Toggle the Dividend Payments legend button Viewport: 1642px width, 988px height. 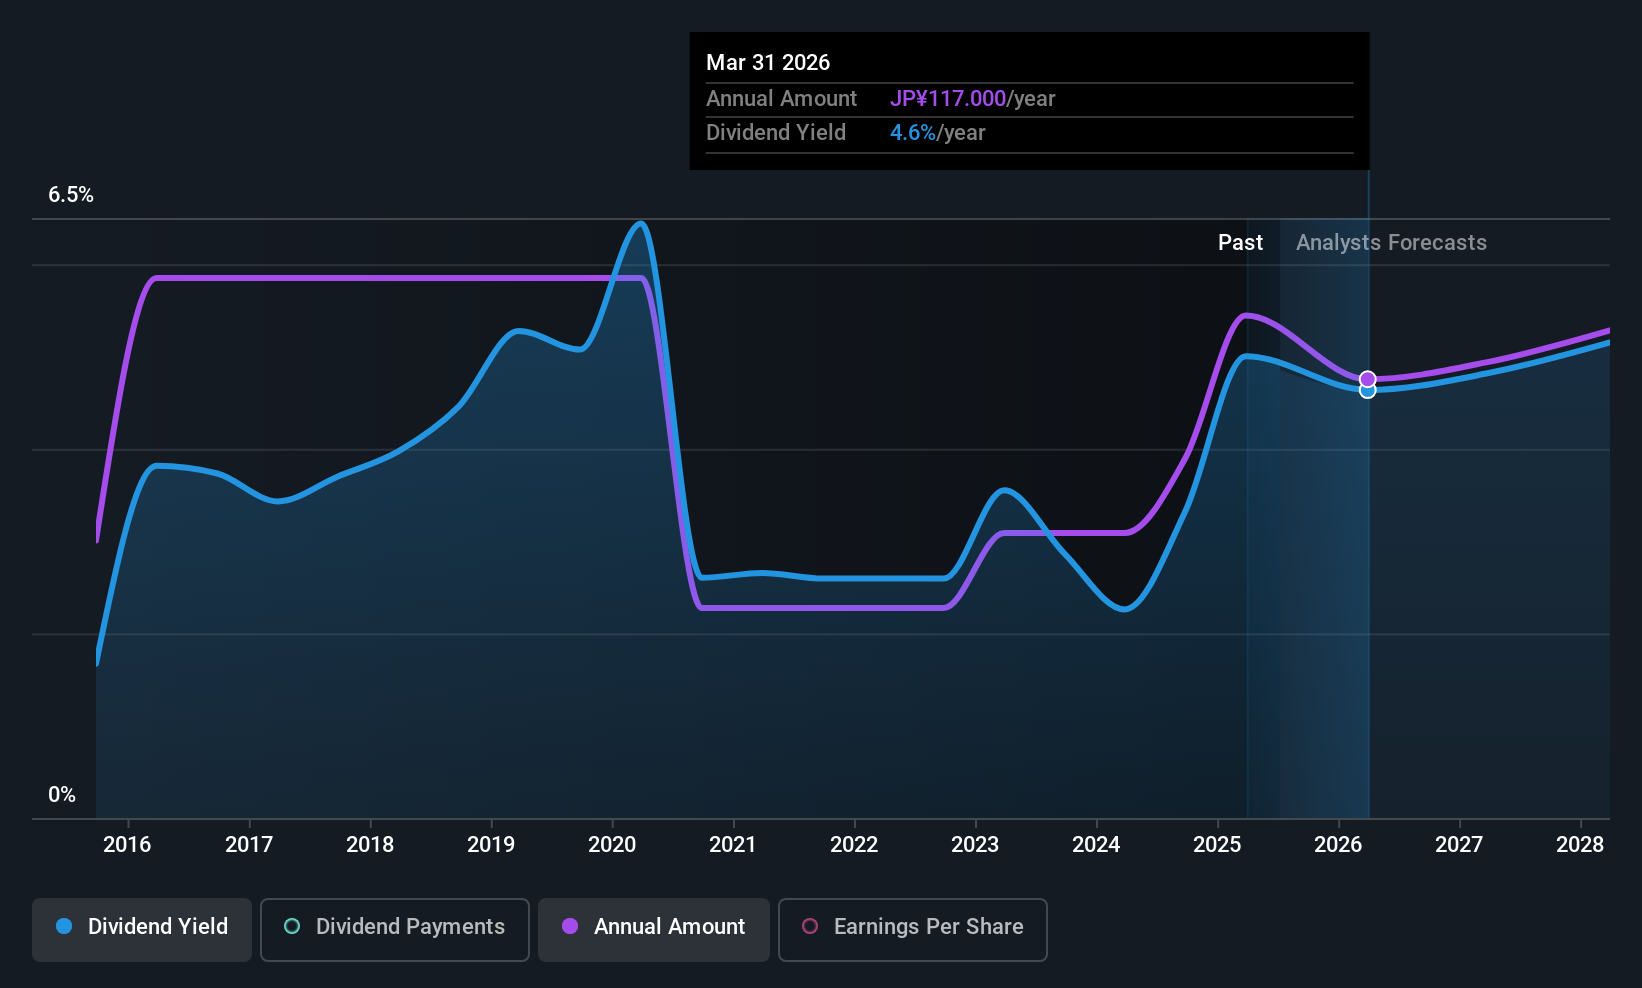(395, 930)
